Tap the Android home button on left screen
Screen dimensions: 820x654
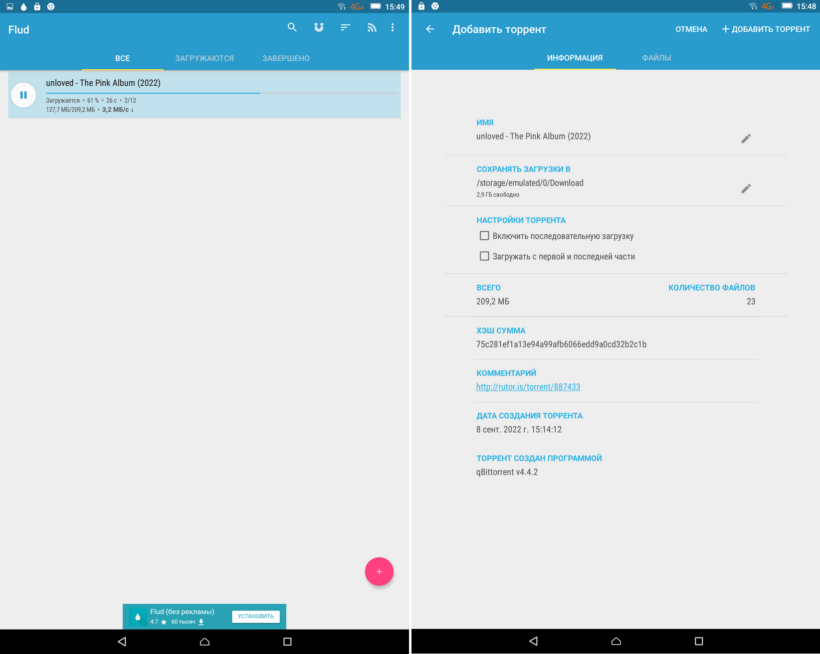[204, 641]
